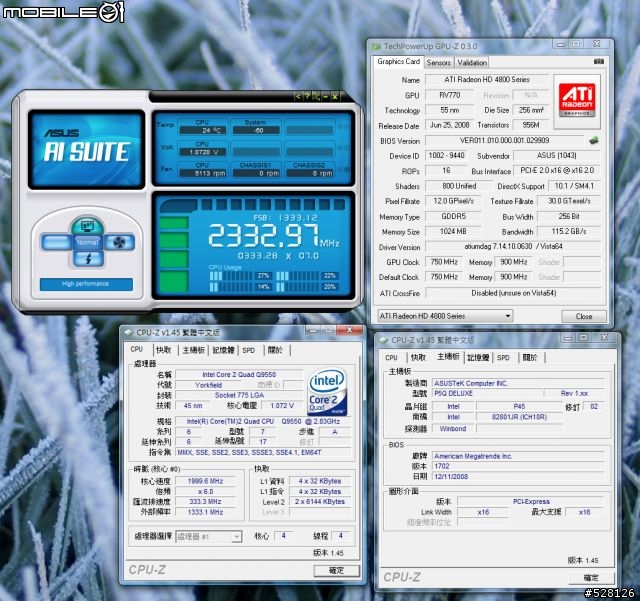Close the left CPU-Z window with red X
This screenshot has height=601, width=640.
coord(350,330)
